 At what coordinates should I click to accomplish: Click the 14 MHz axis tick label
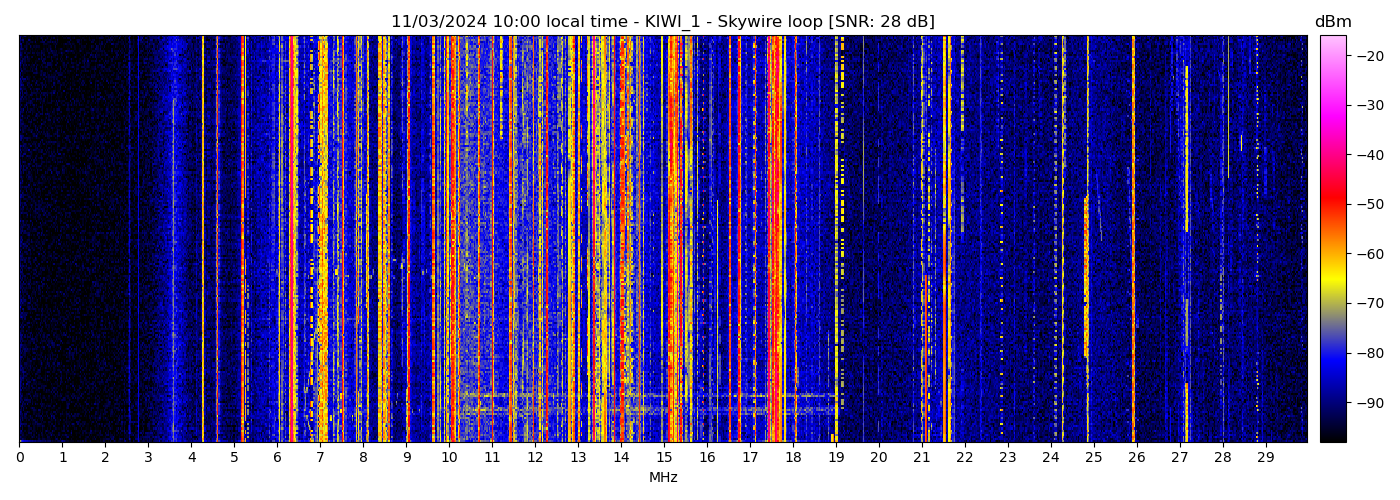coord(621,458)
